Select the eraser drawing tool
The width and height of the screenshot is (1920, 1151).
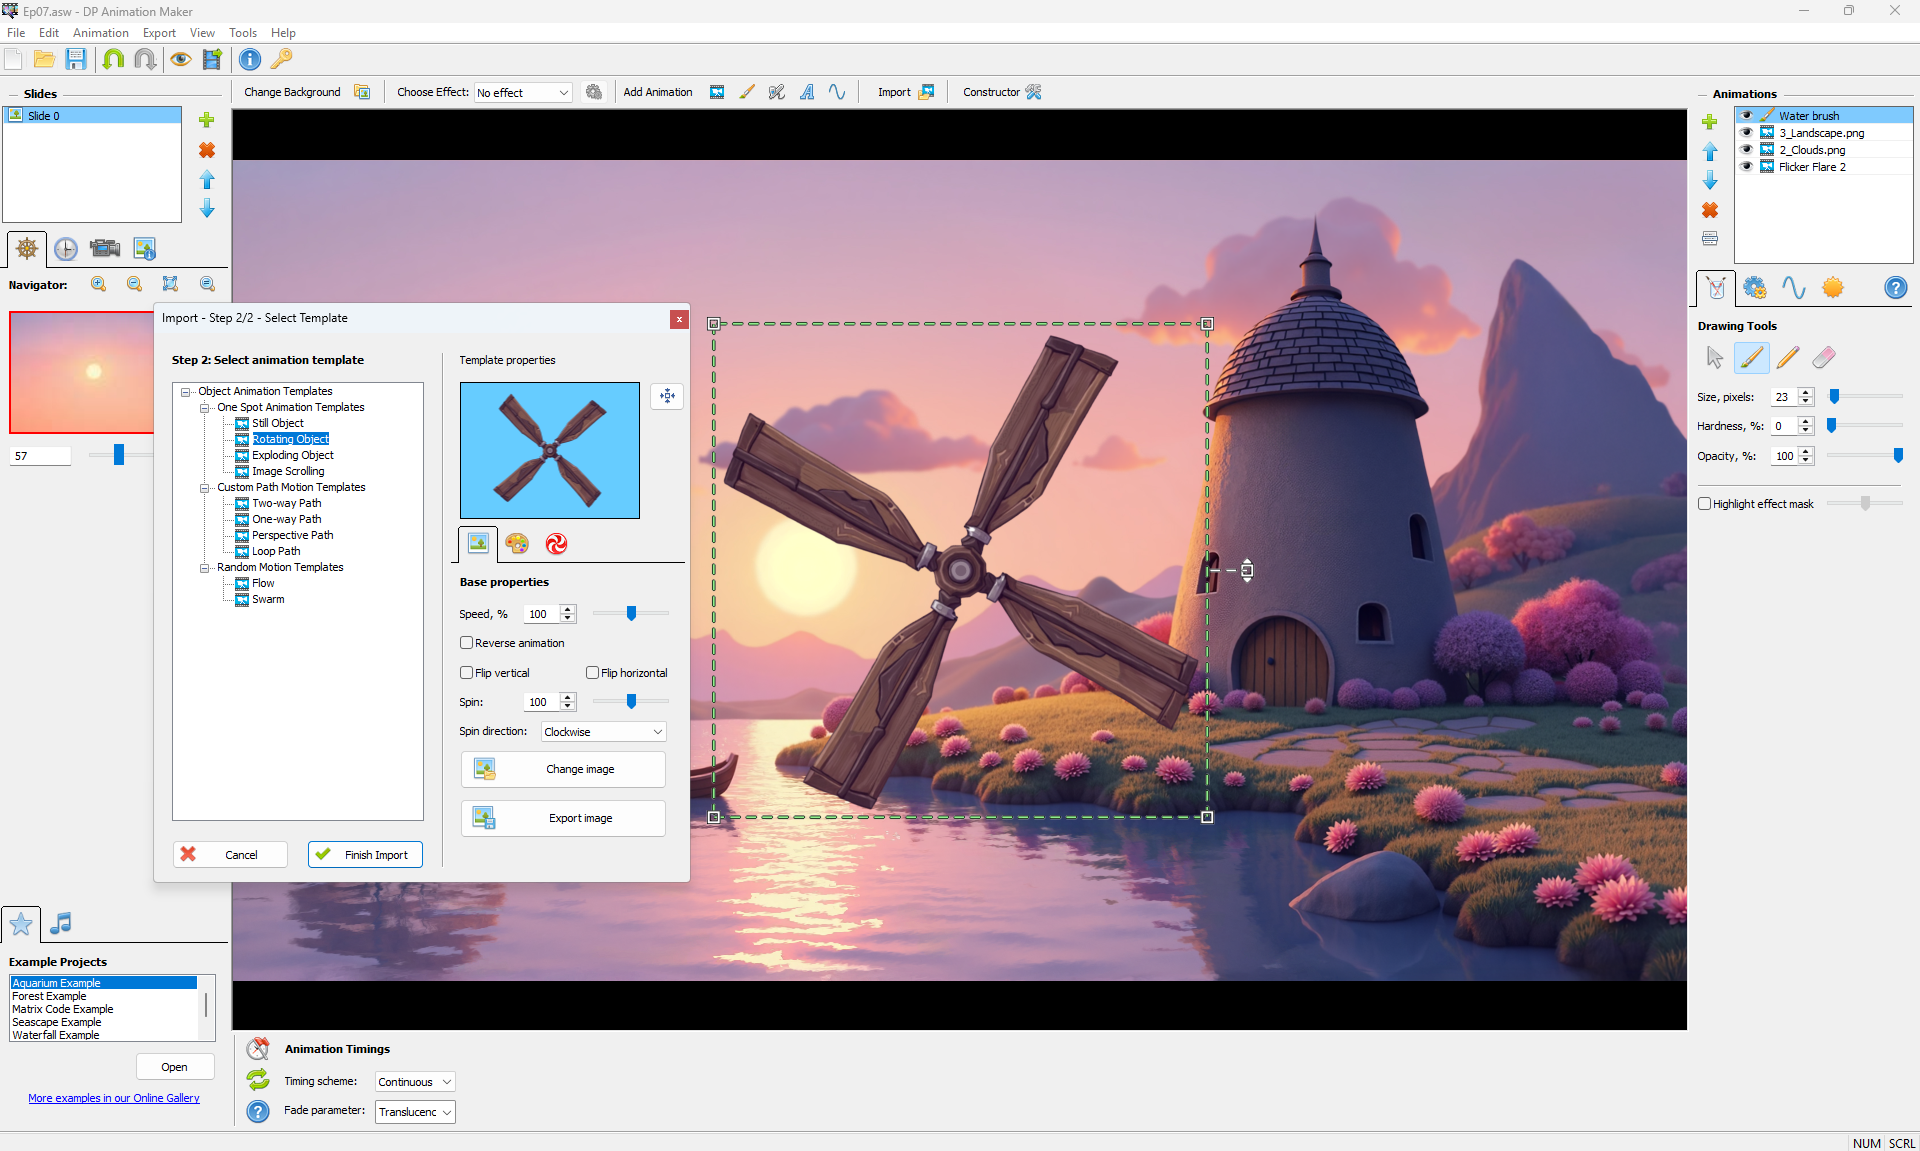[x=1823, y=358]
